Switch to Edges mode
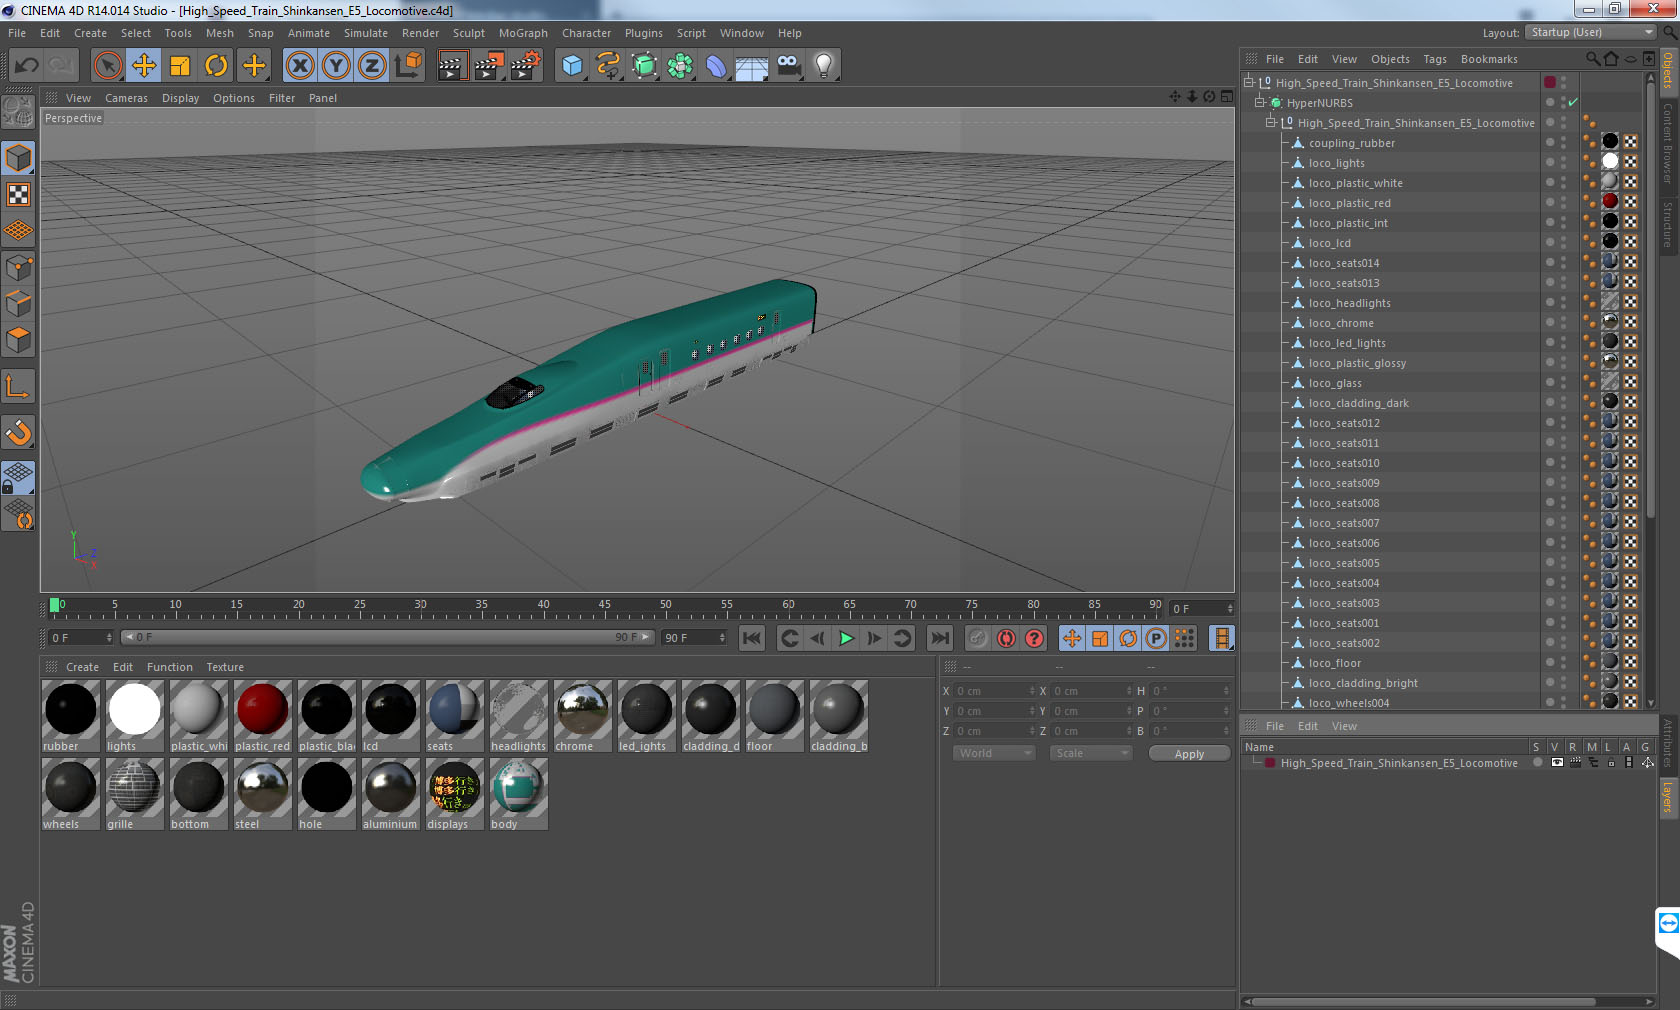This screenshot has height=1010, width=1680. [x=18, y=304]
